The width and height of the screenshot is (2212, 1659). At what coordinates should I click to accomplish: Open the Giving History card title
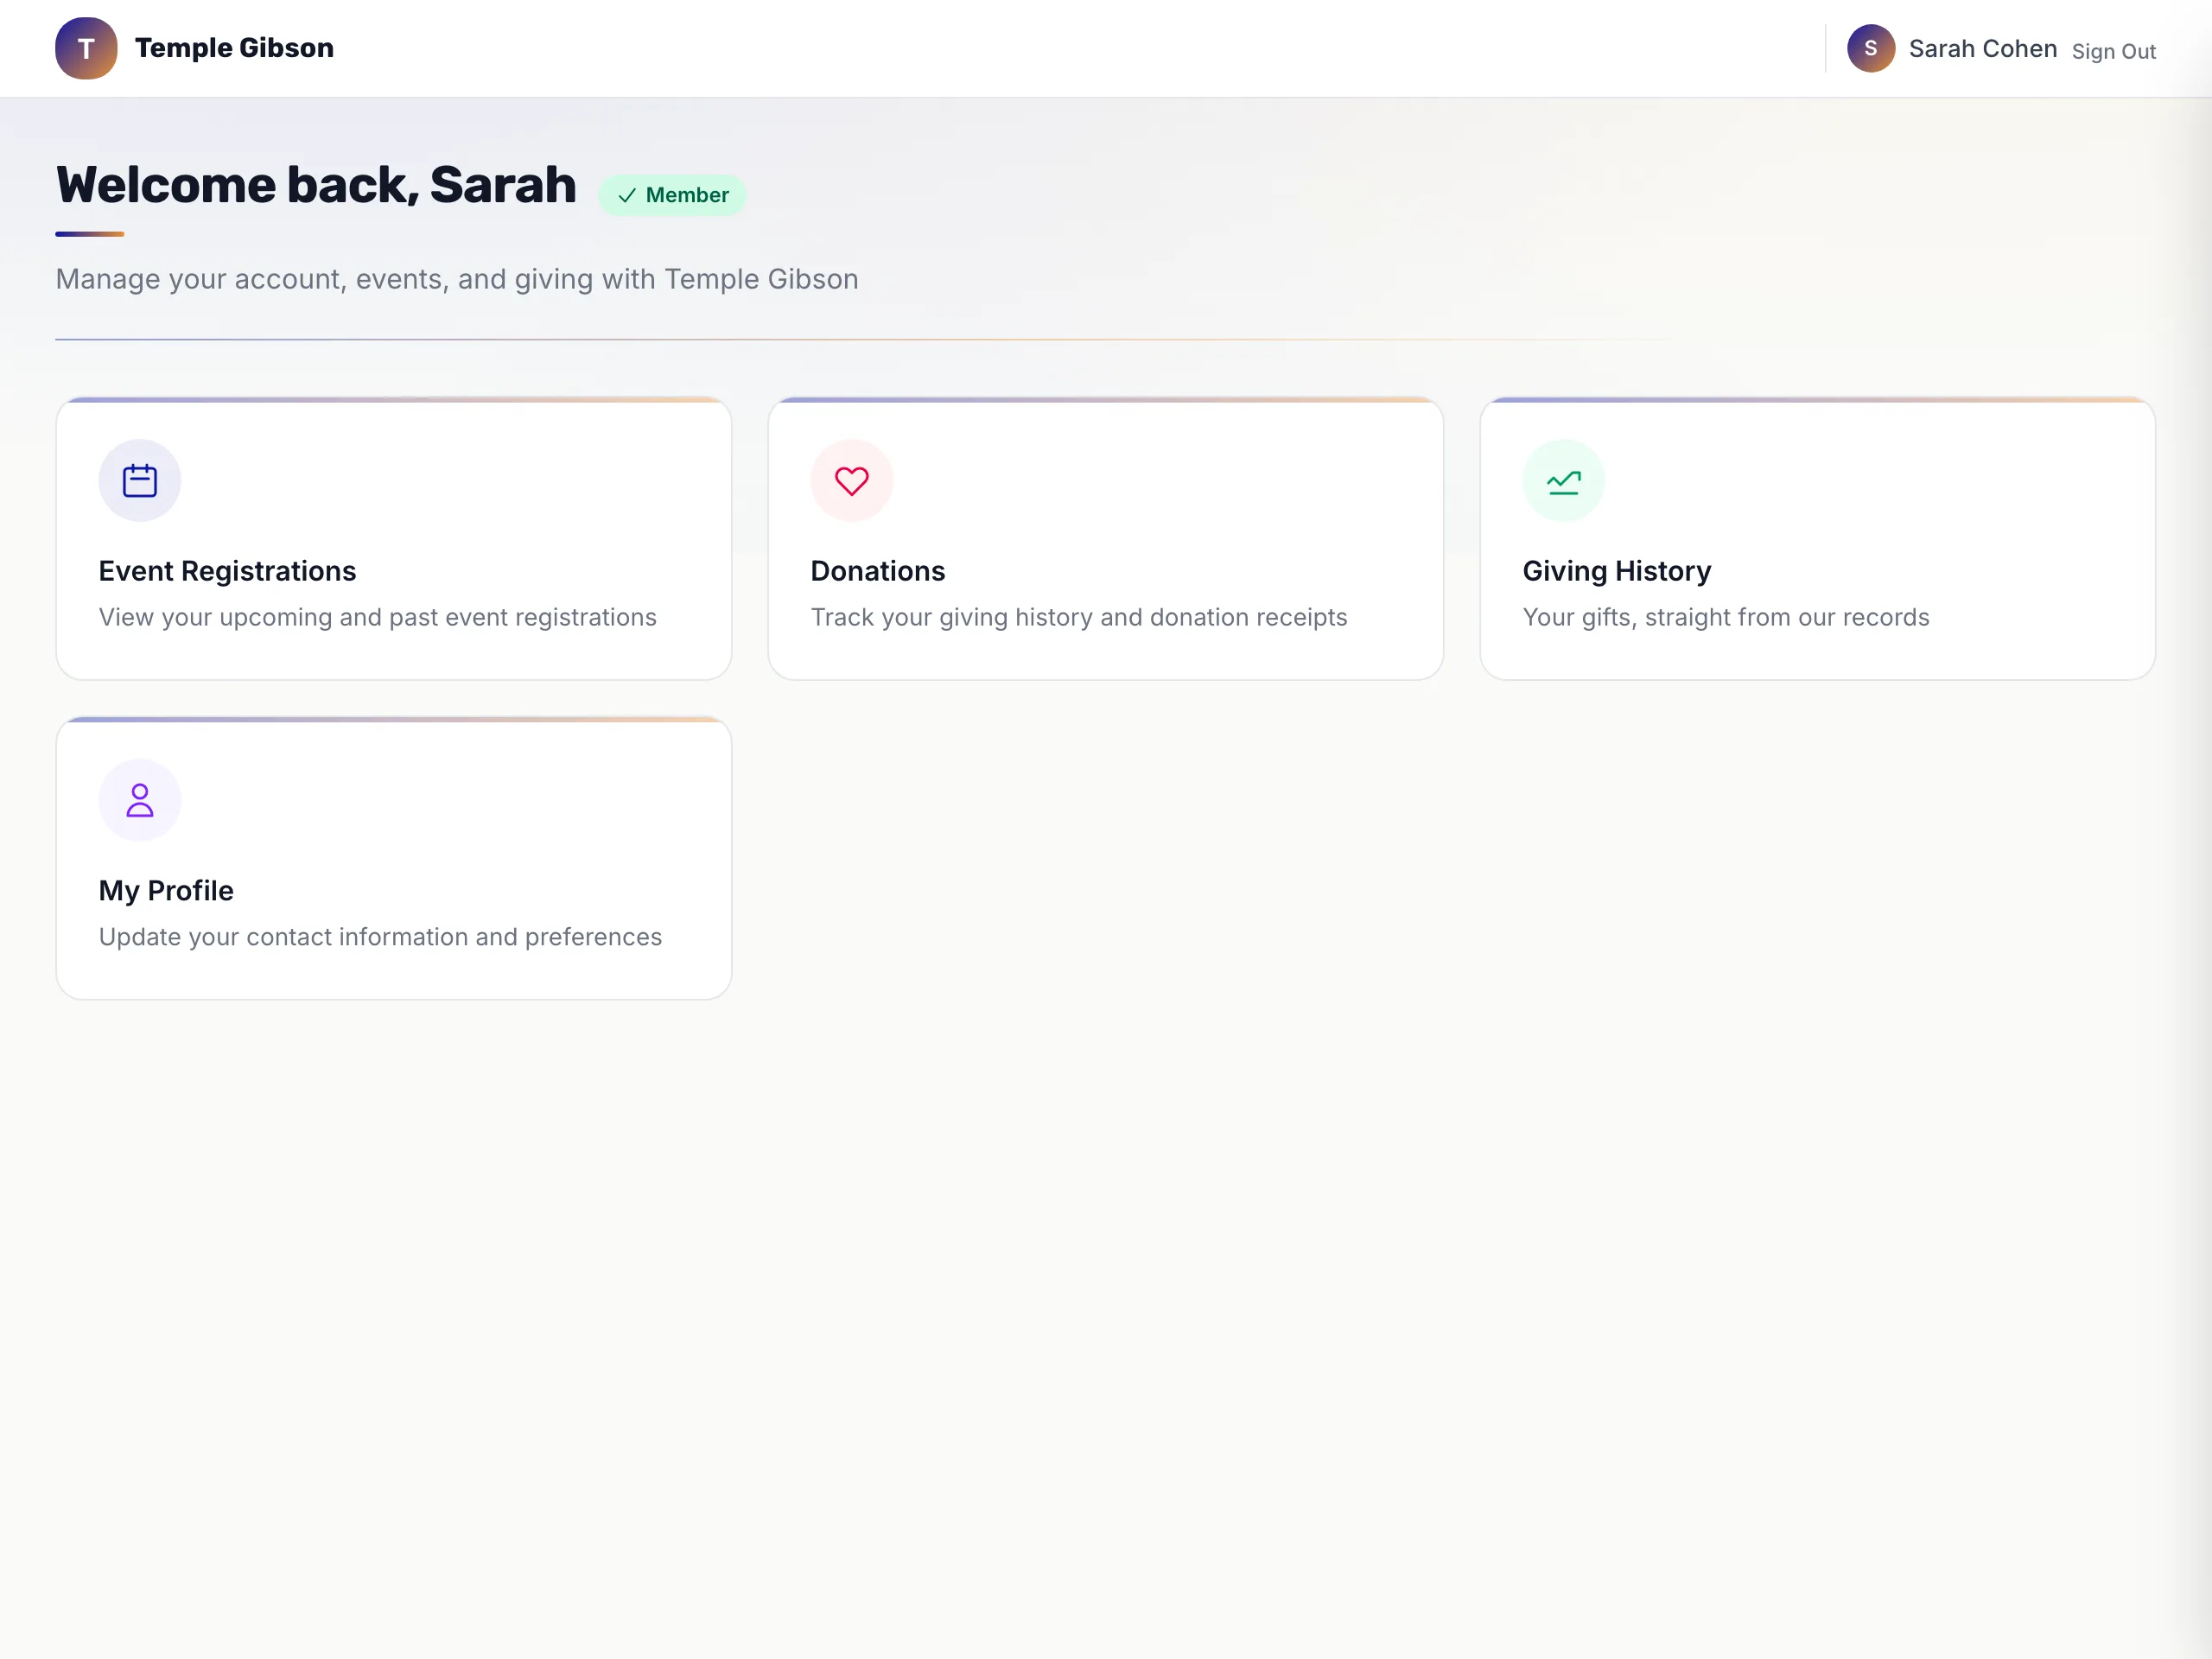[x=1617, y=571]
